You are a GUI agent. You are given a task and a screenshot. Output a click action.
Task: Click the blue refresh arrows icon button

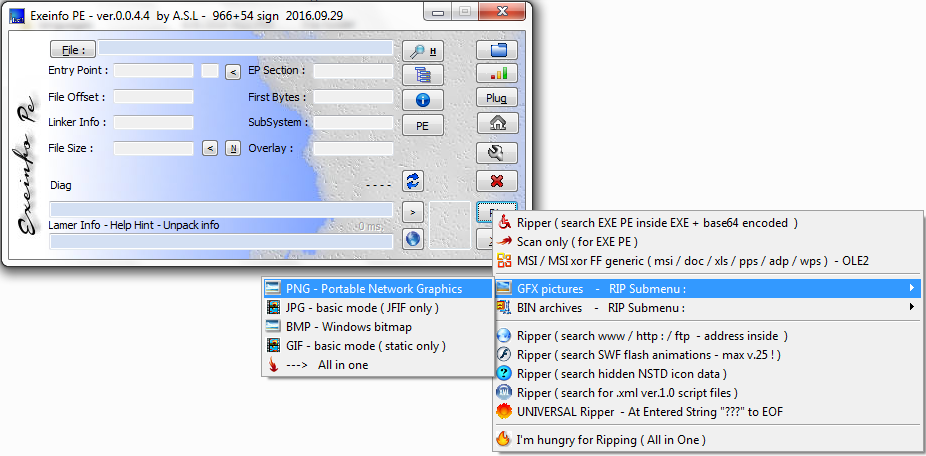pyautogui.click(x=413, y=181)
